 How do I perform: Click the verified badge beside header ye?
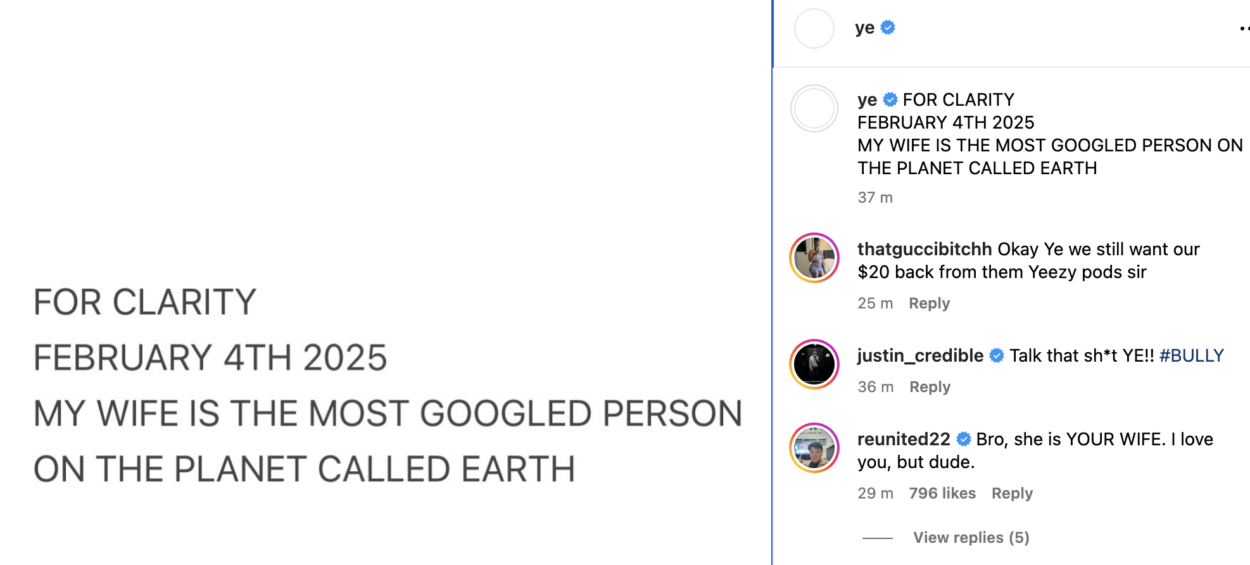[x=888, y=28]
